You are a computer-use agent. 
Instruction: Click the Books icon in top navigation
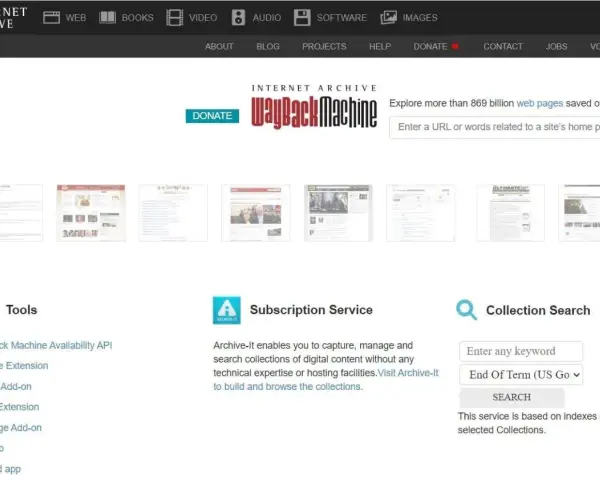click(x=107, y=18)
